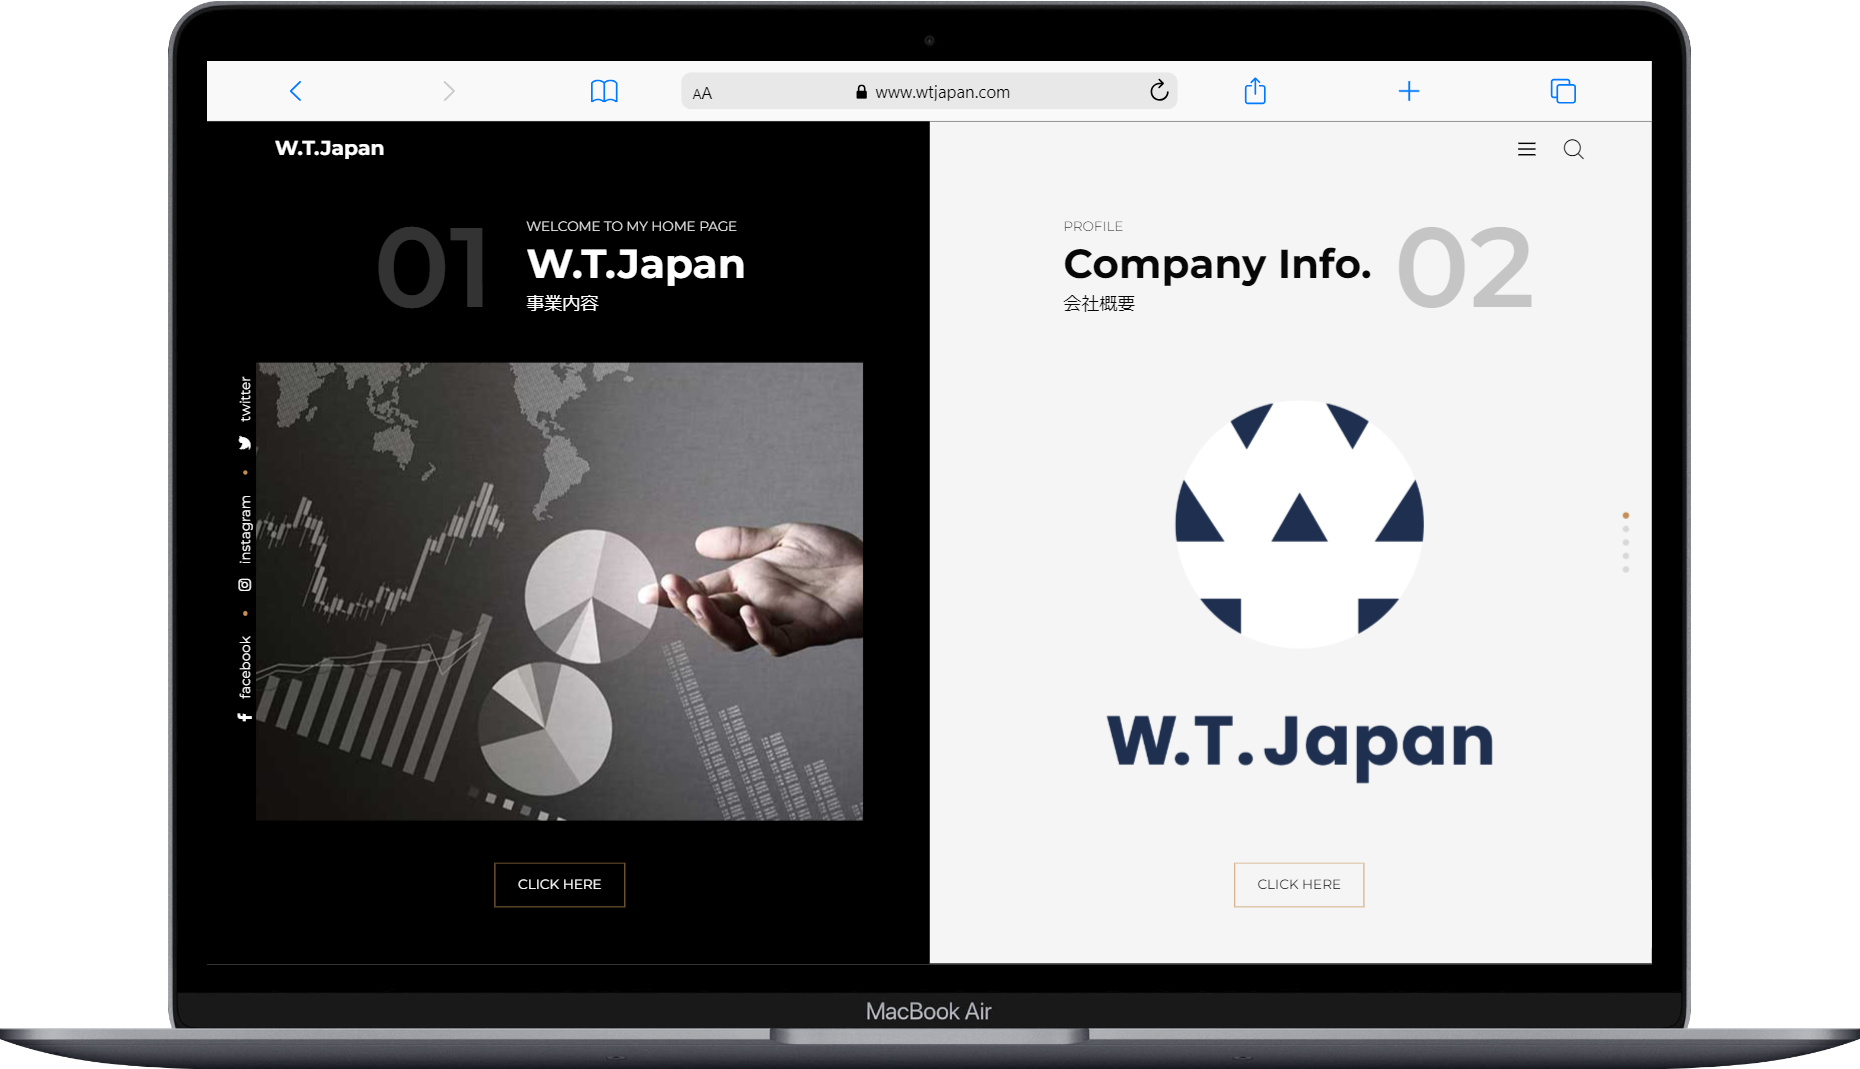Click the W.T.Japan site logo at top left

click(329, 148)
